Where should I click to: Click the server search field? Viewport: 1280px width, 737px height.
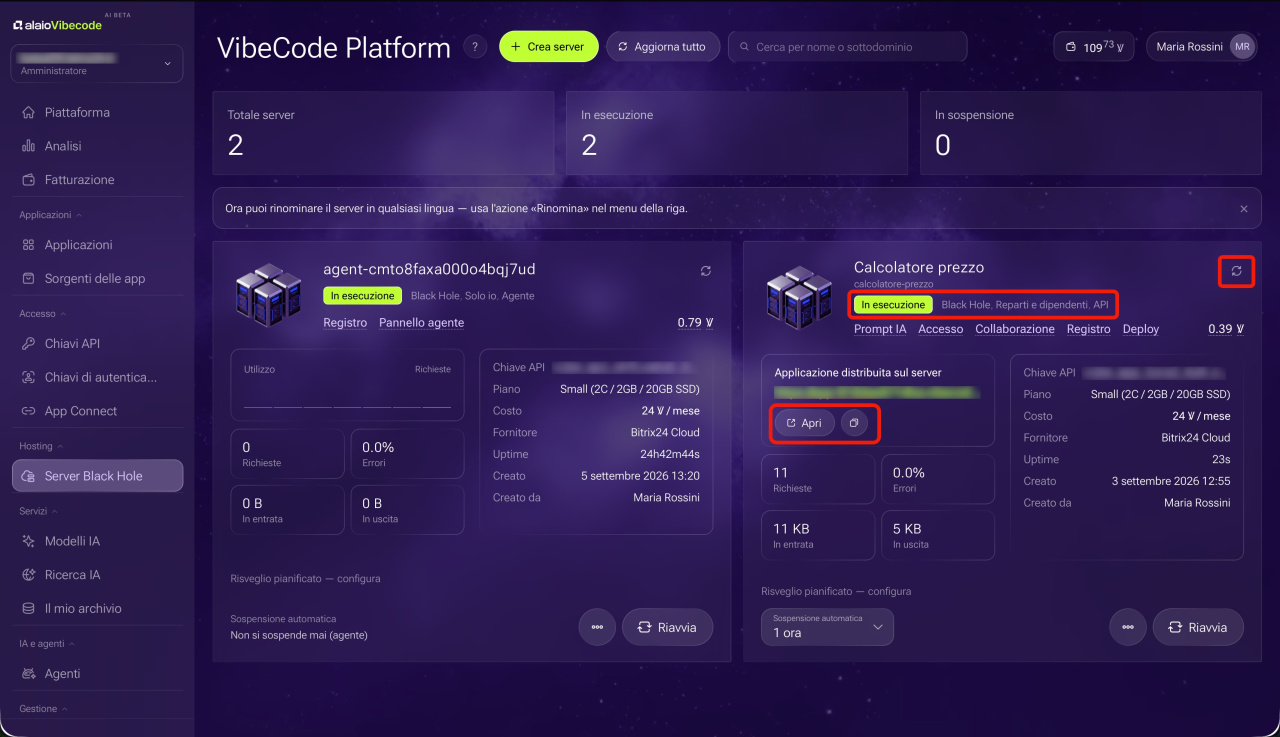pyautogui.click(x=848, y=47)
